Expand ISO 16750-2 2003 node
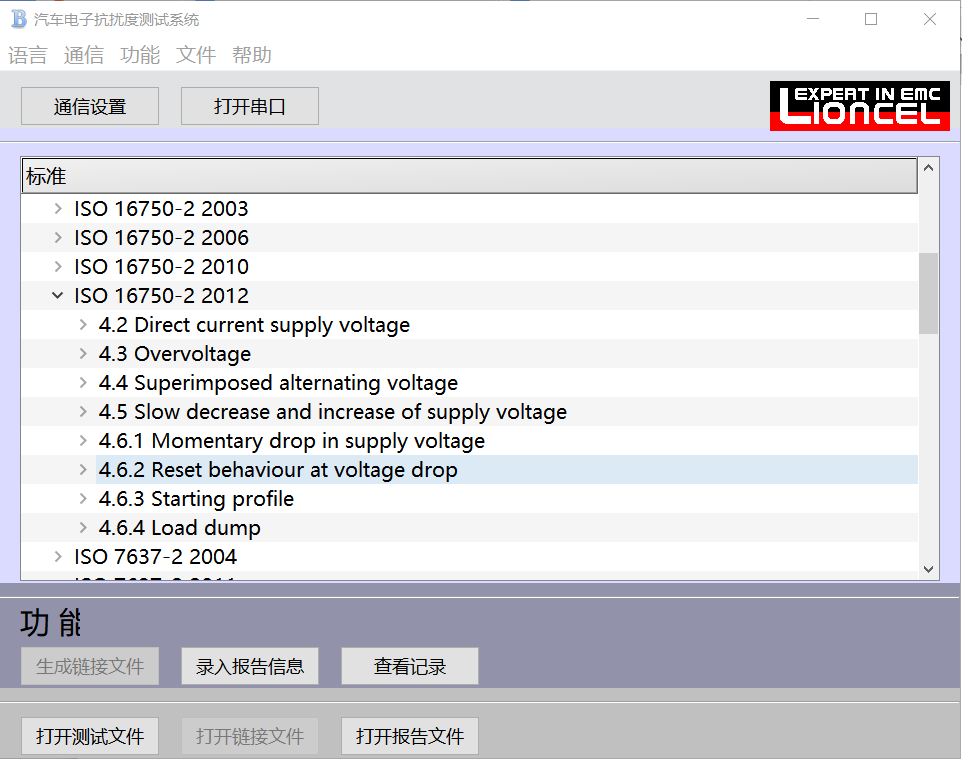The height and width of the screenshot is (759, 962). 58,209
